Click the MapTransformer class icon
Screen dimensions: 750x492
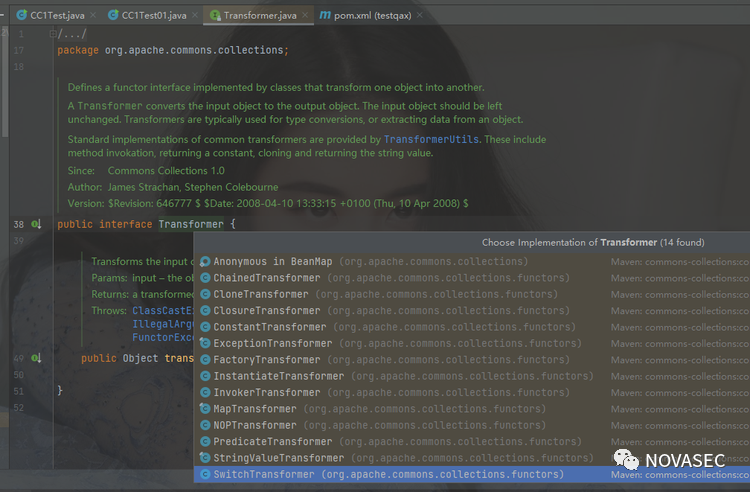(x=205, y=409)
